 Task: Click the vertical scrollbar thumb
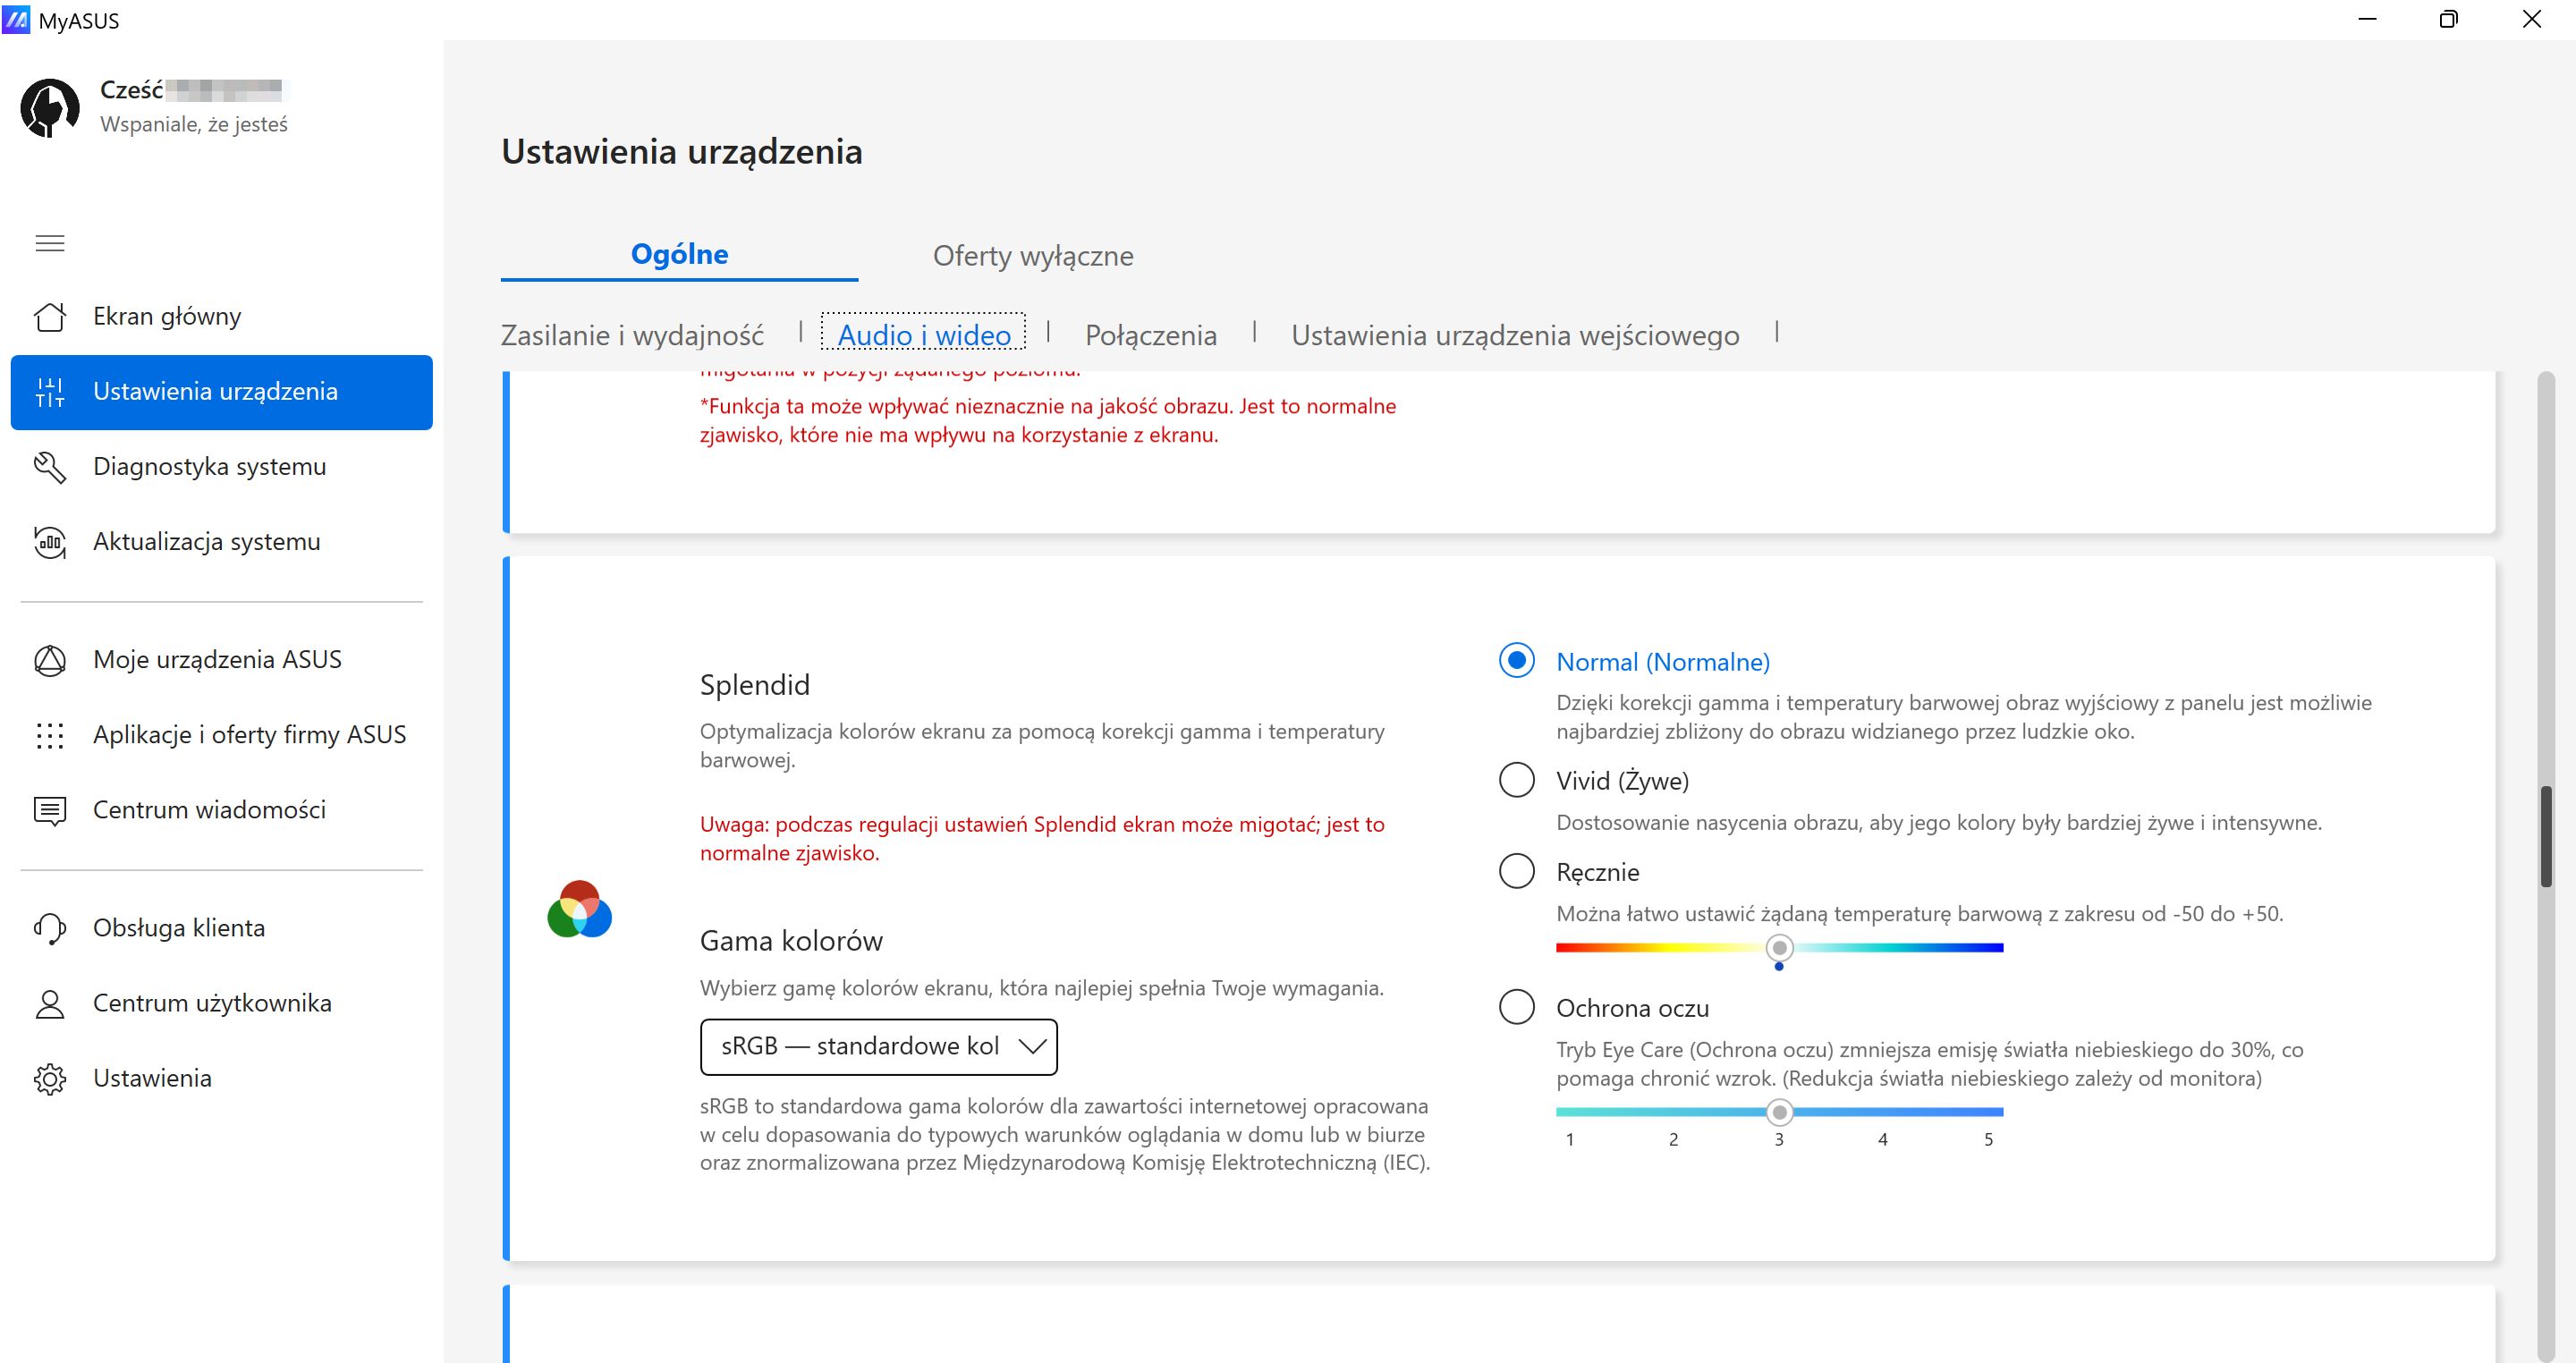coord(2546,837)
